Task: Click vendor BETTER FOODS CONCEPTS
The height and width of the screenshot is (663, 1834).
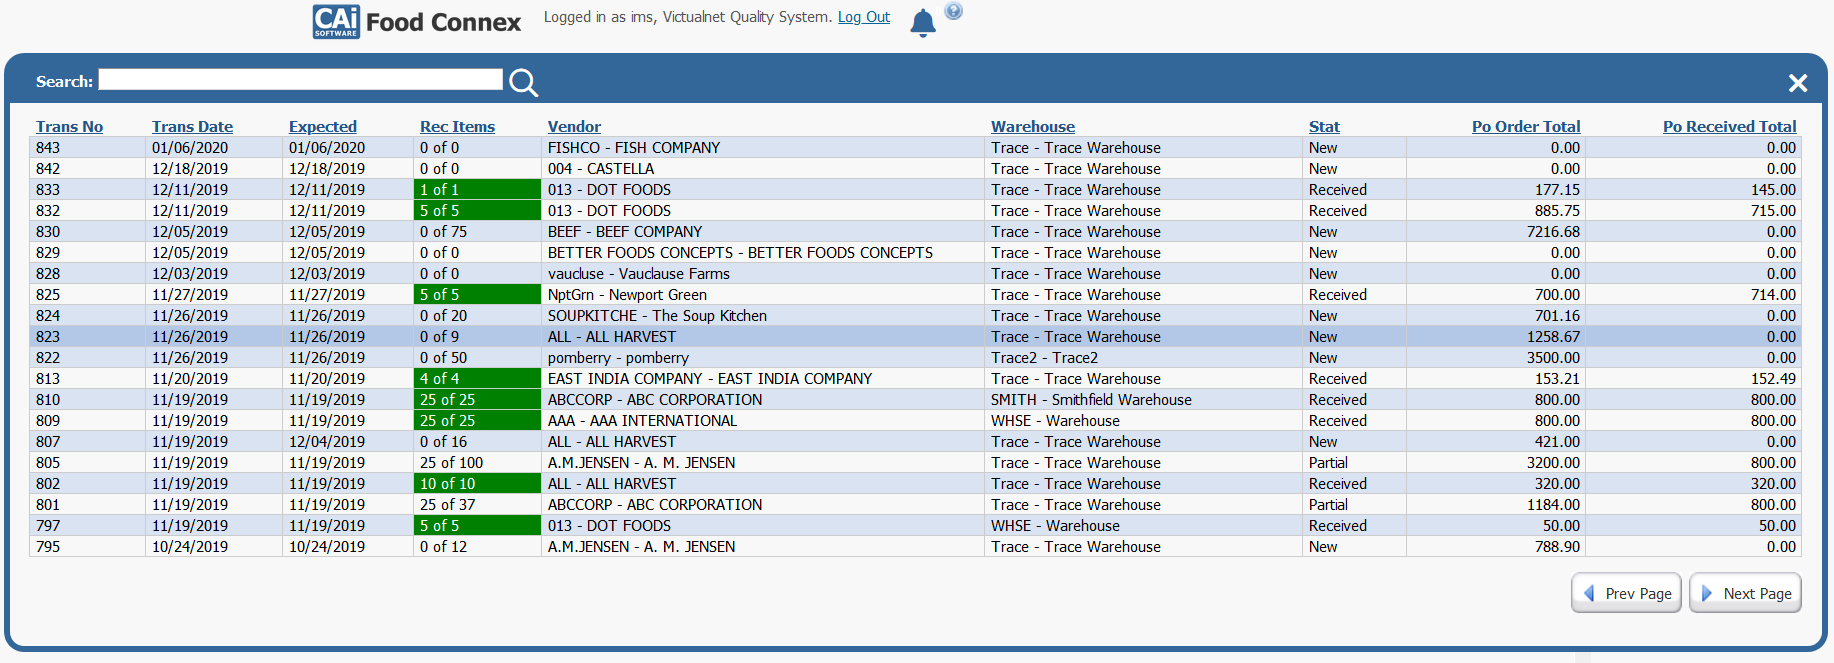Action: point(740,253)
